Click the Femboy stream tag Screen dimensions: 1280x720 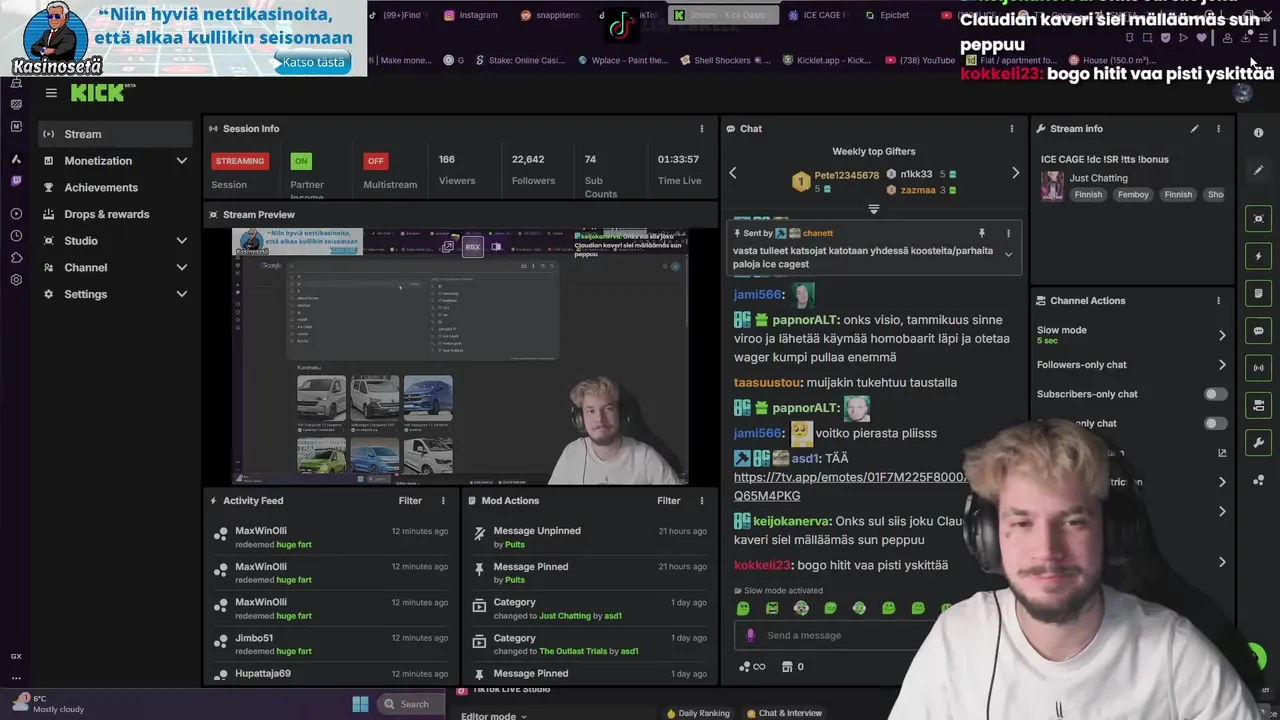pos(1133,195)
